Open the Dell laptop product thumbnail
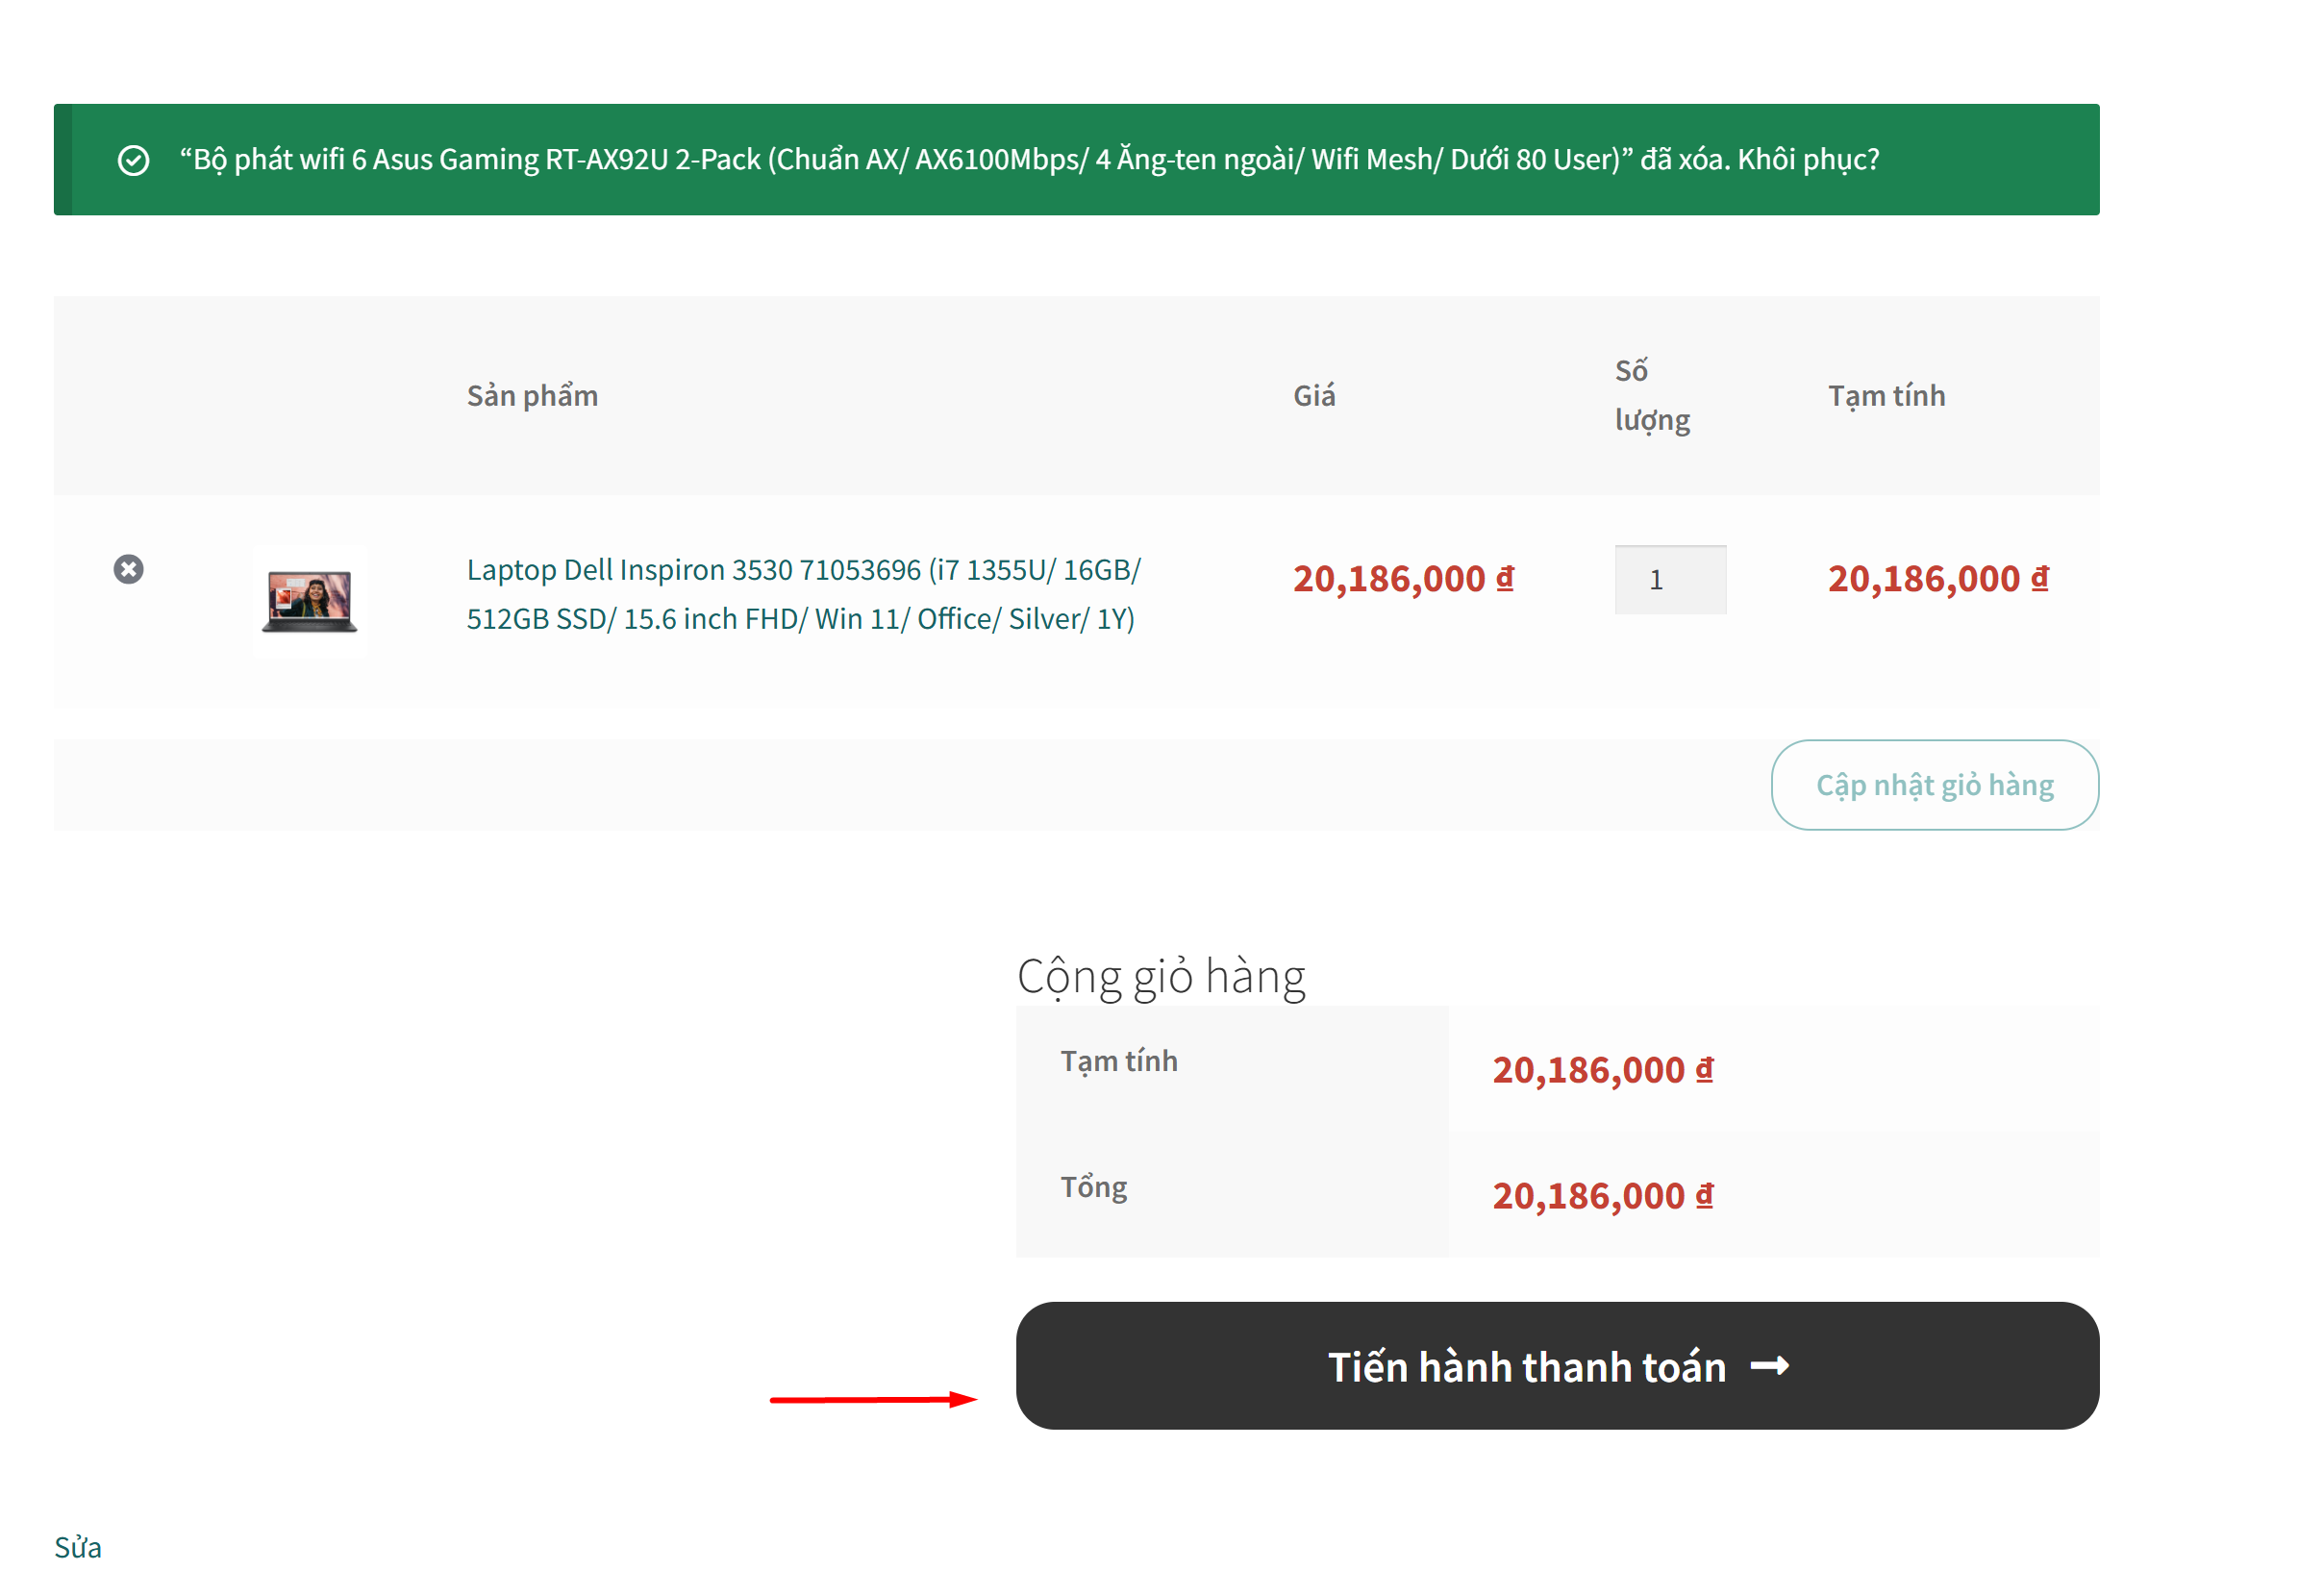Screen dimensions: 2298x1596 309,601
